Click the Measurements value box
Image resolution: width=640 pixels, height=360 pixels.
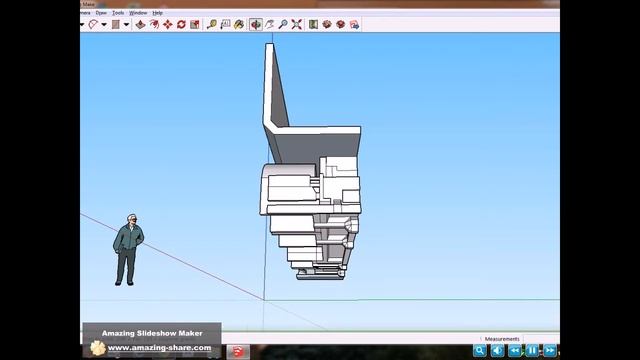coord(541,339)
